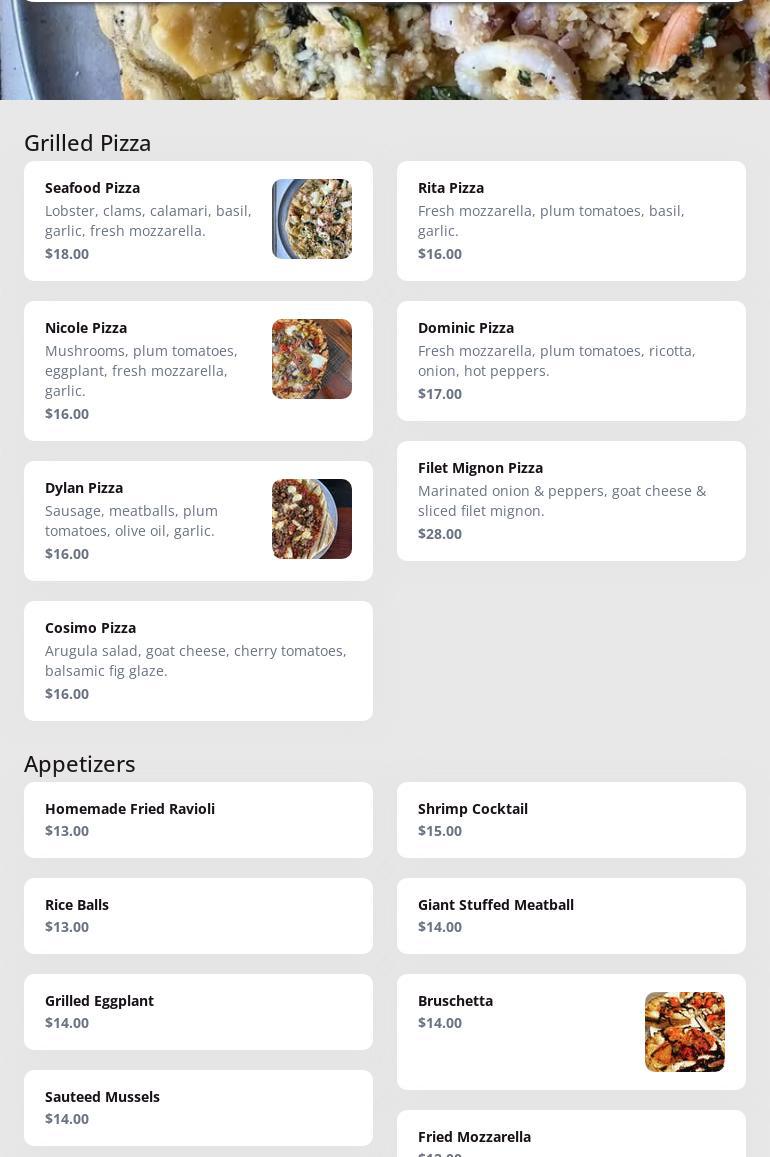Open the Giant Stuffed Meatball item
The height and width of the screenshot is (1157, 770).
[x=571, y=916]
